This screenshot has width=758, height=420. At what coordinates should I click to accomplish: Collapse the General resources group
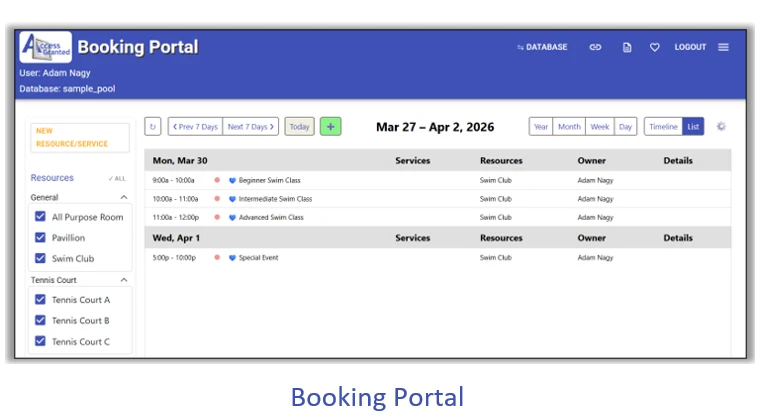pos(123,198)
